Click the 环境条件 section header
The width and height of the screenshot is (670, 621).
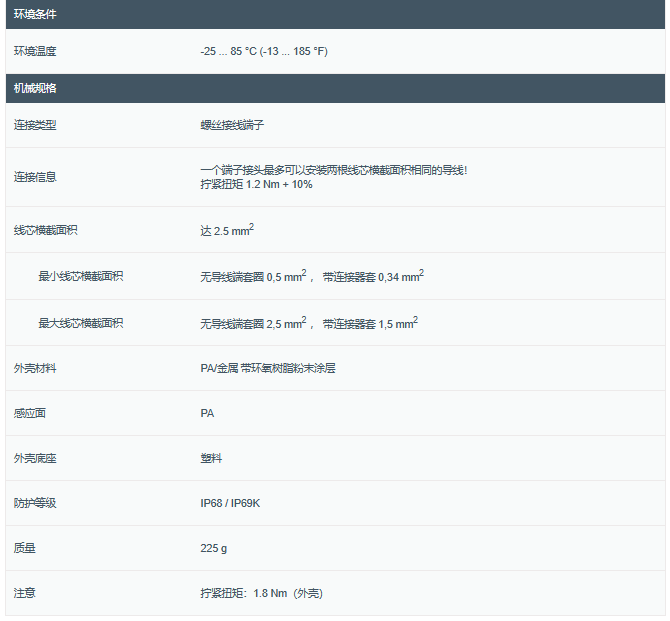point(35,14)
